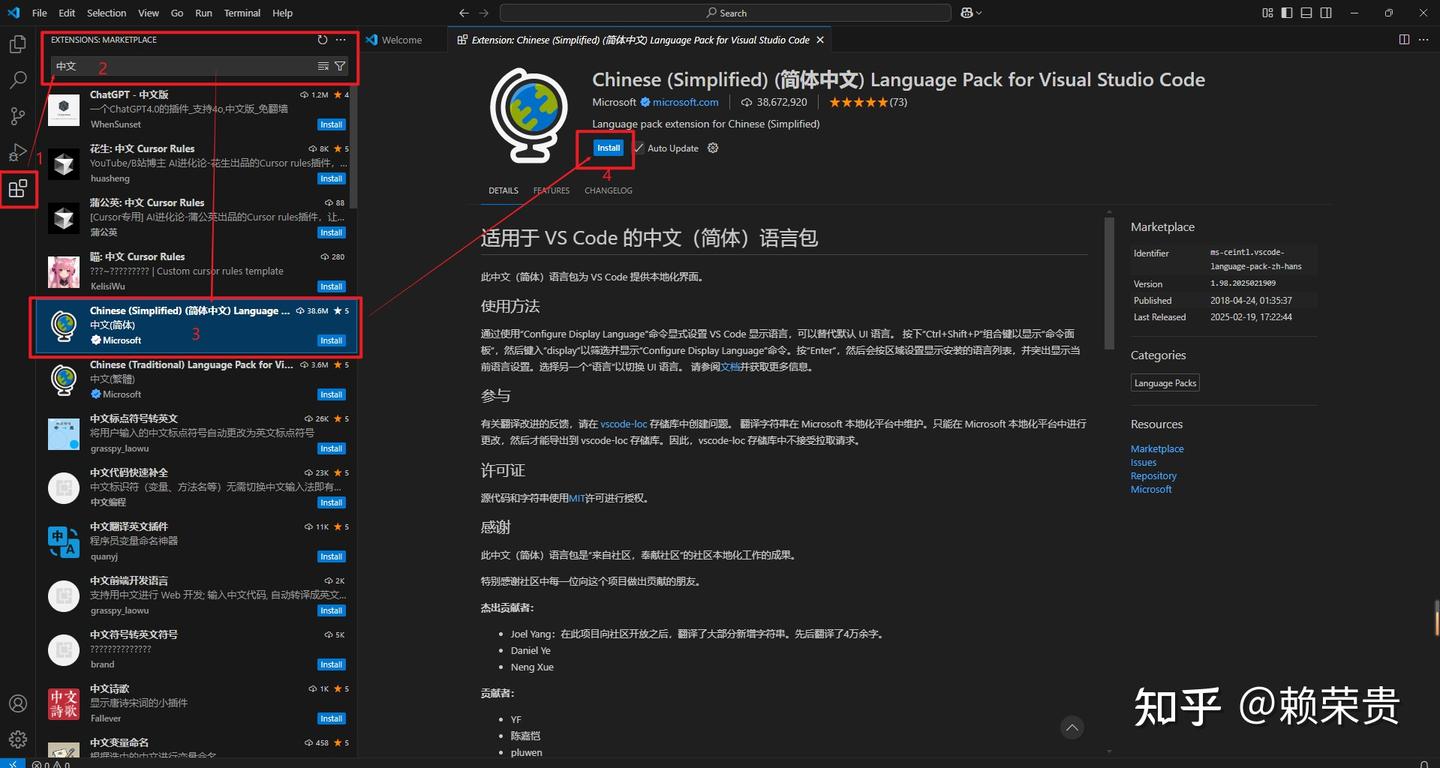1440x768 pixels.
Task: Open the Terminal menu
Action: pyautogui.click(x=242, y=13)
